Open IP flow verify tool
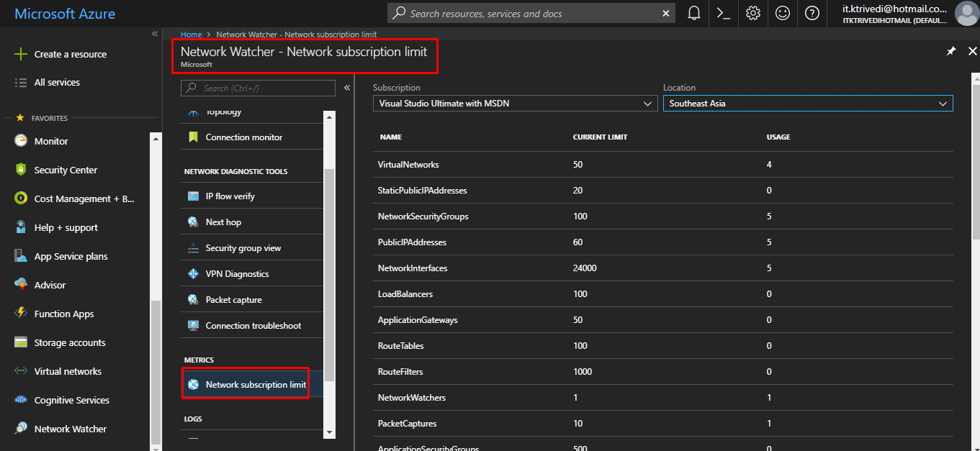980x451 pixels. [x=230, y=196]
